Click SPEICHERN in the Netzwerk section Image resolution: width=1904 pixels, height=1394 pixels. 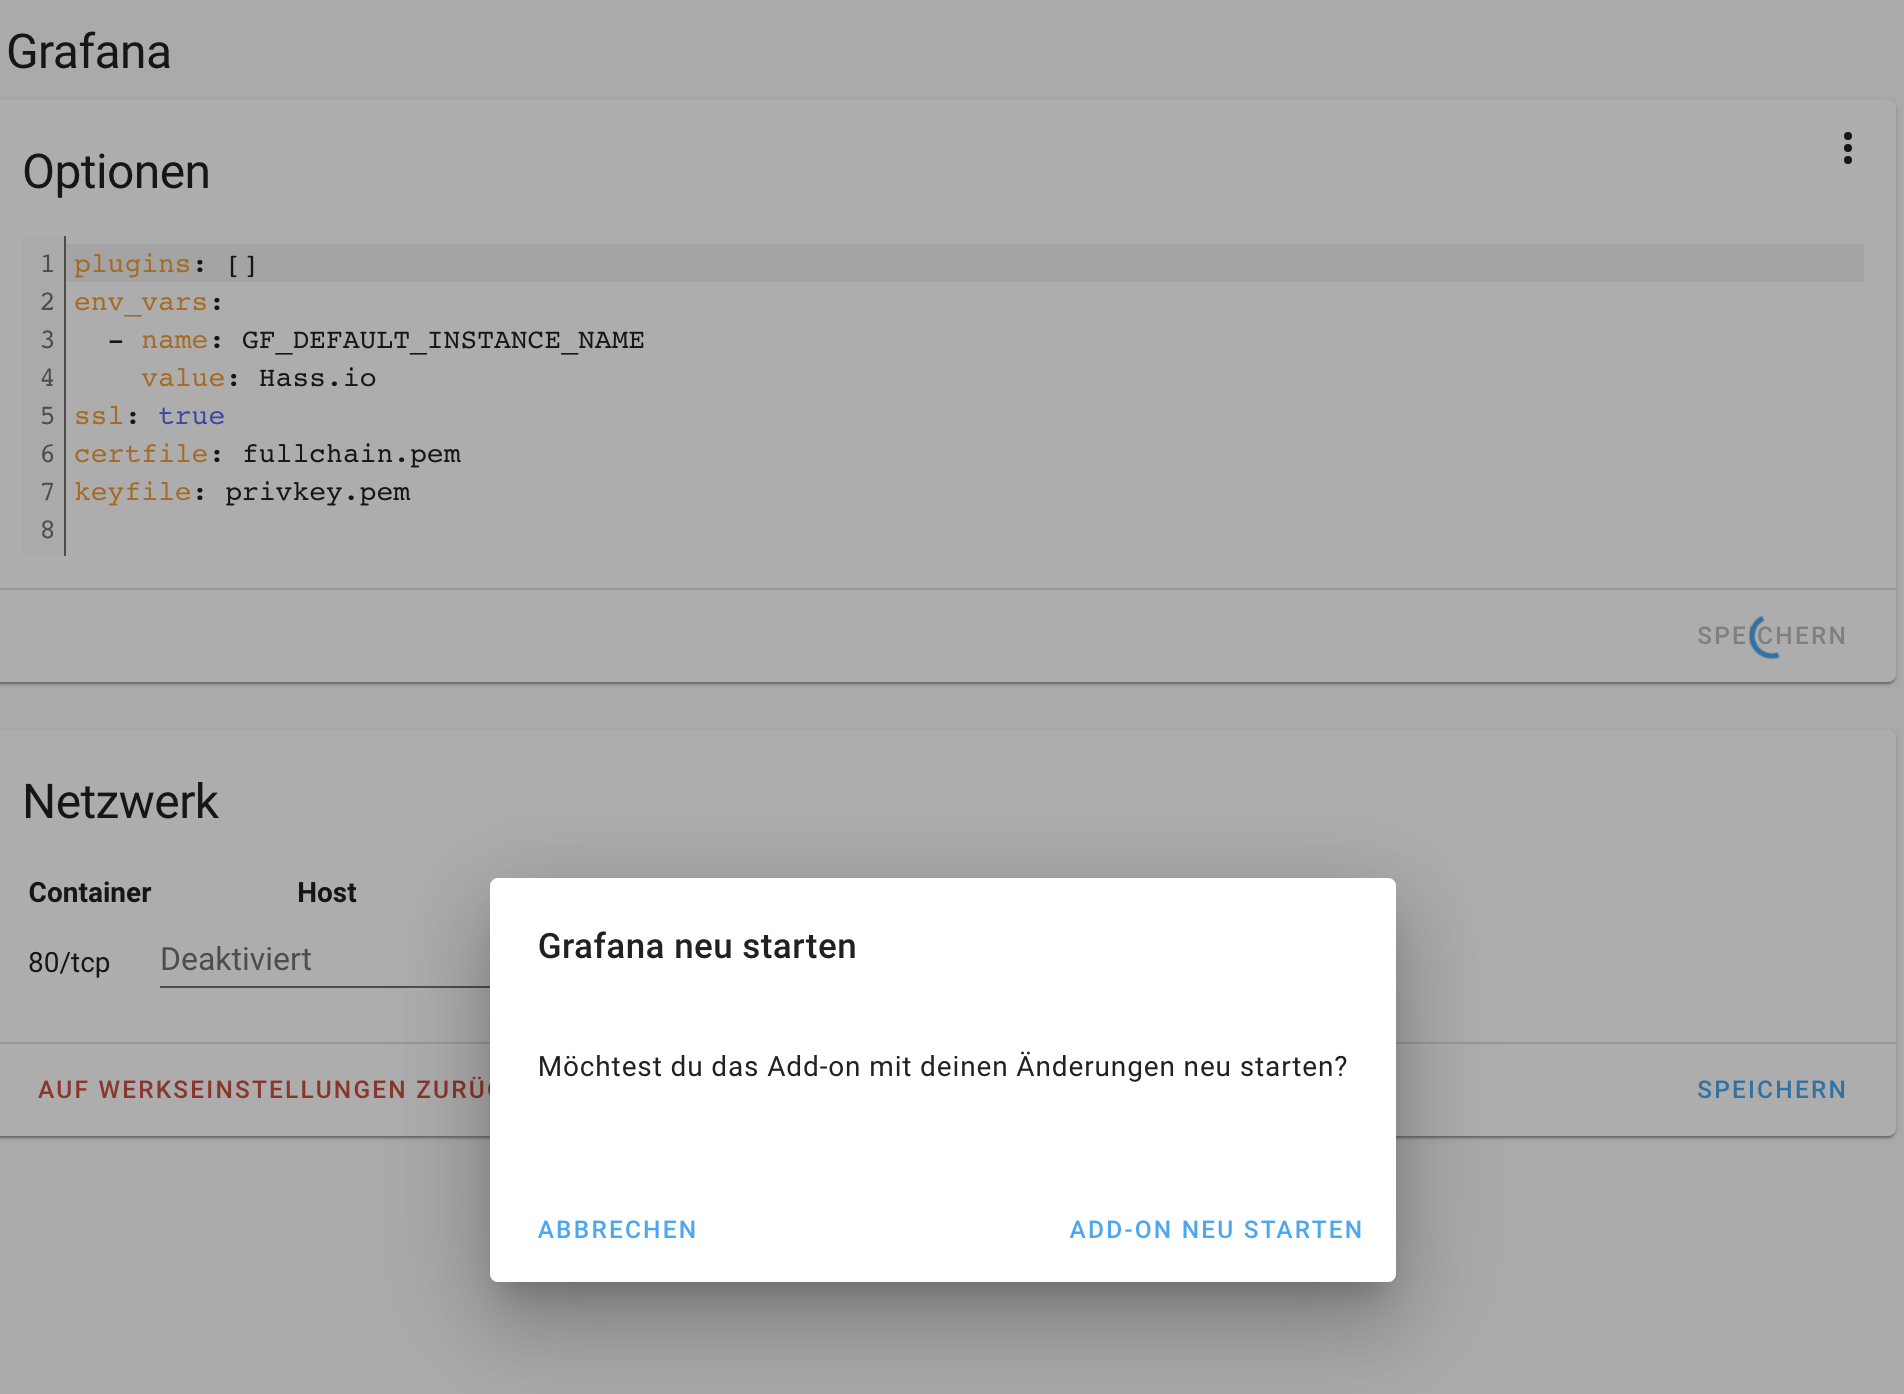(x=1771, y=1090)
